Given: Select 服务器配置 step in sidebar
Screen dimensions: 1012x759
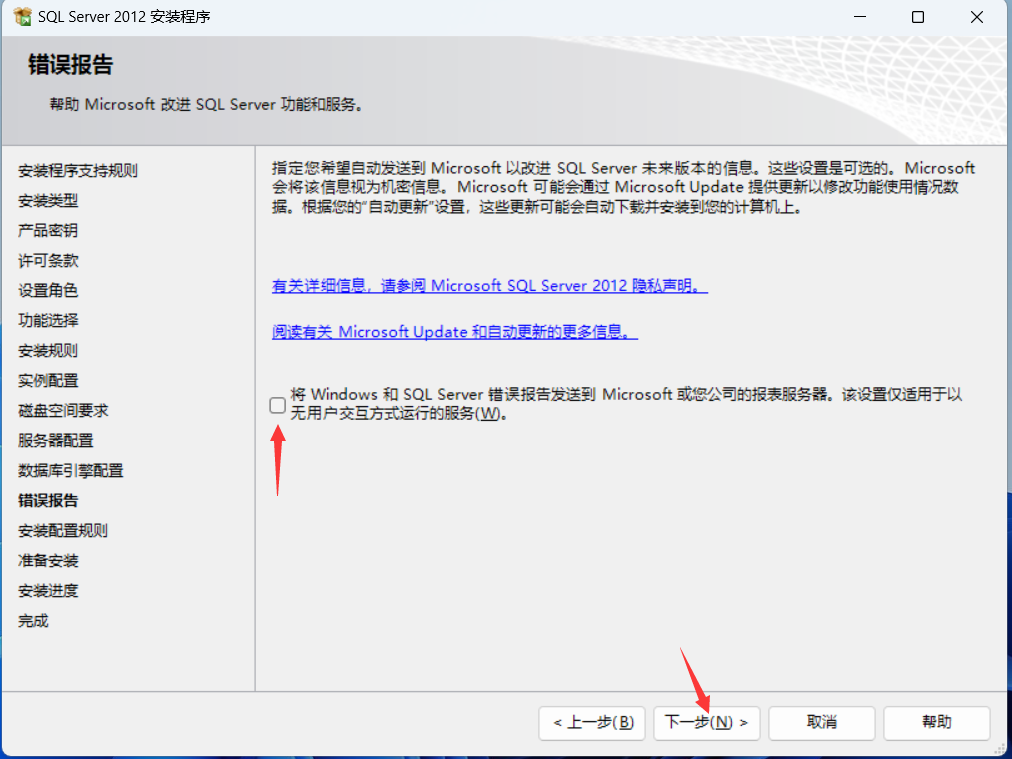Looking at the screenshot, I should [56, 441].
